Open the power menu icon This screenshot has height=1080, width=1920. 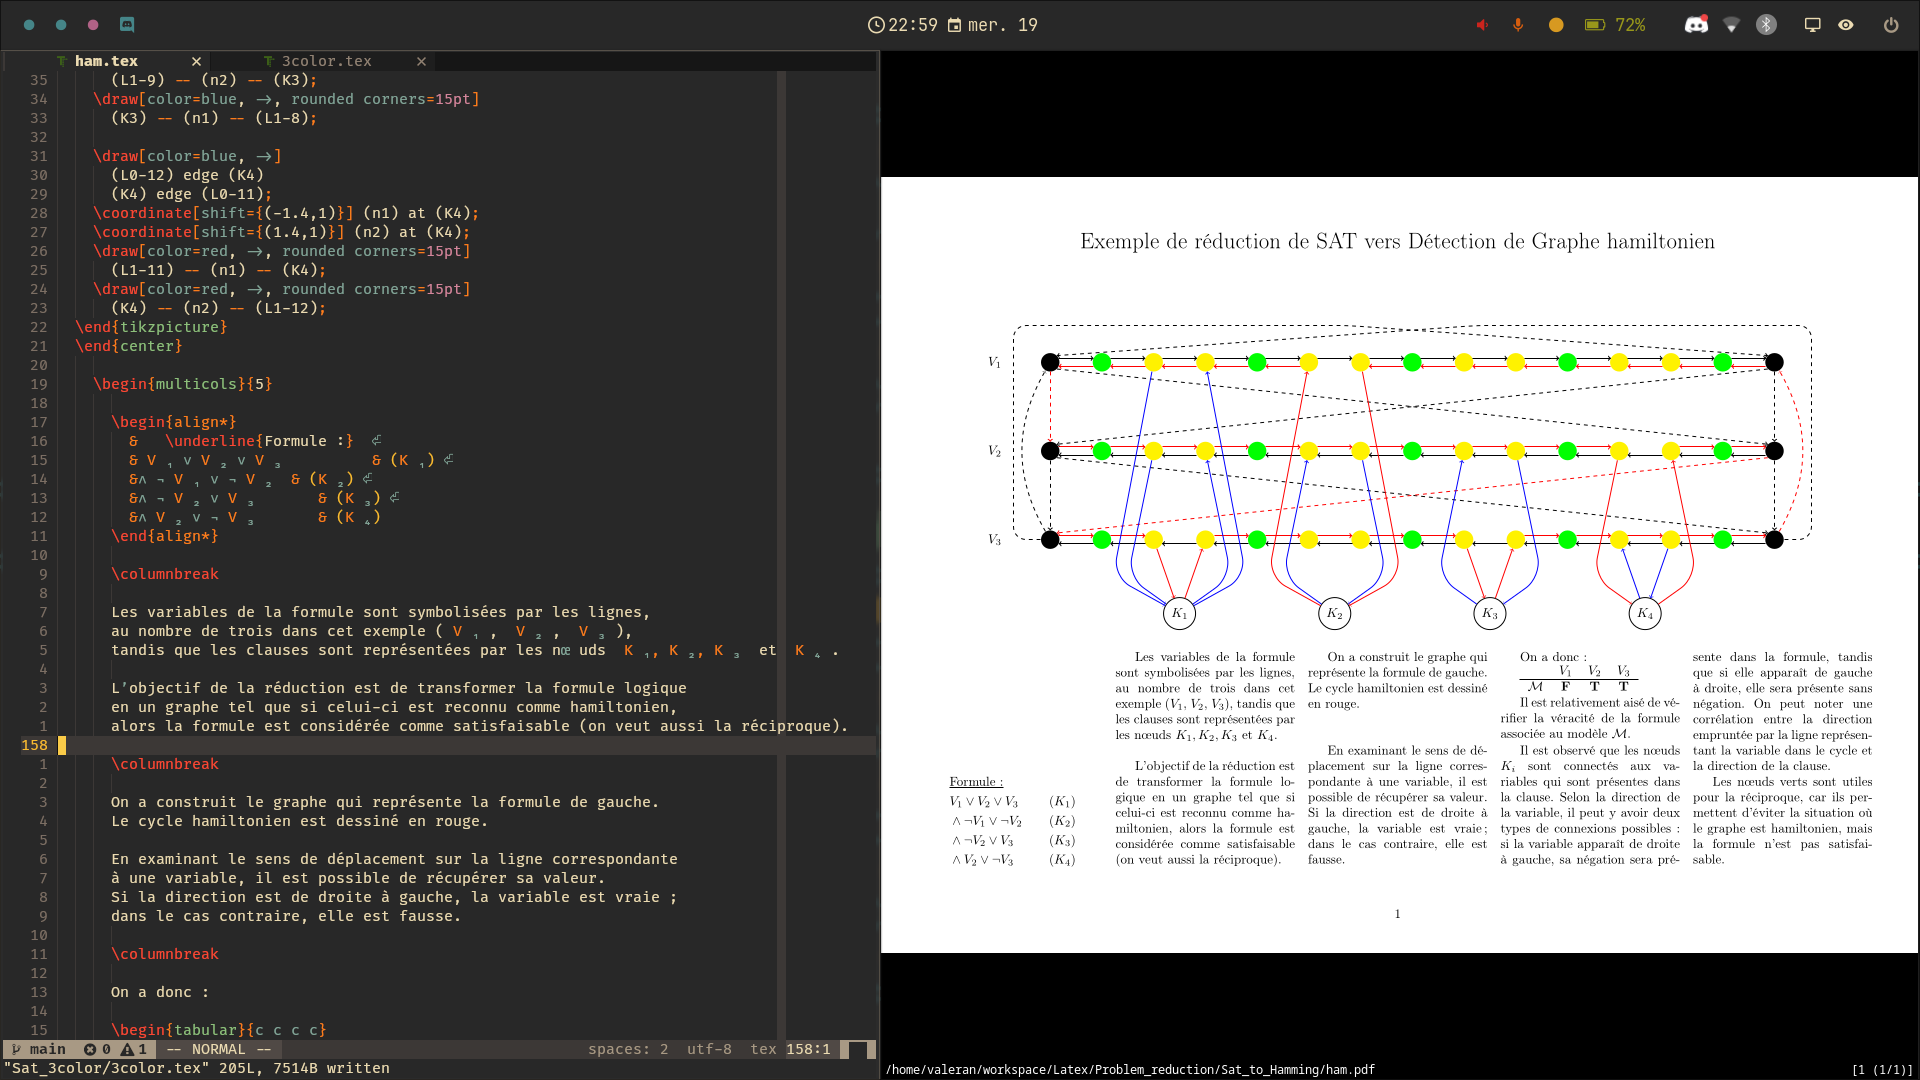point(1890,25)
